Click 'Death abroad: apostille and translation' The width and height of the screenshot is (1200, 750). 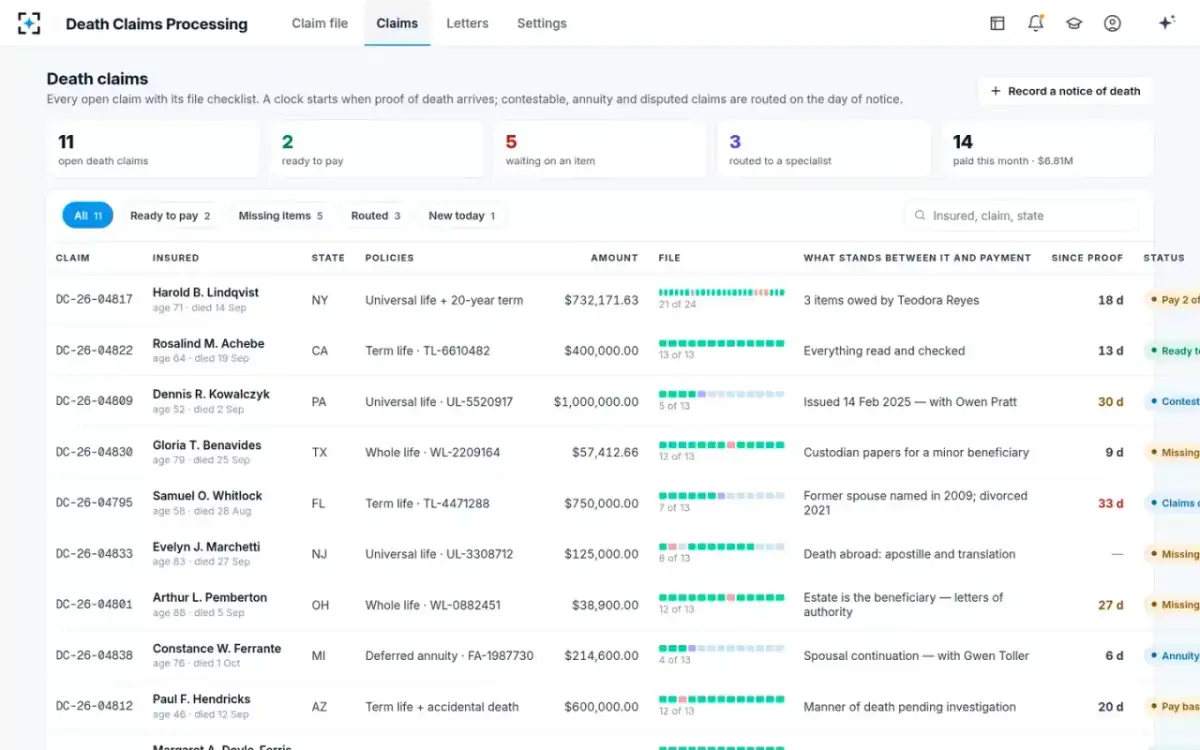[x=910, y=554]
